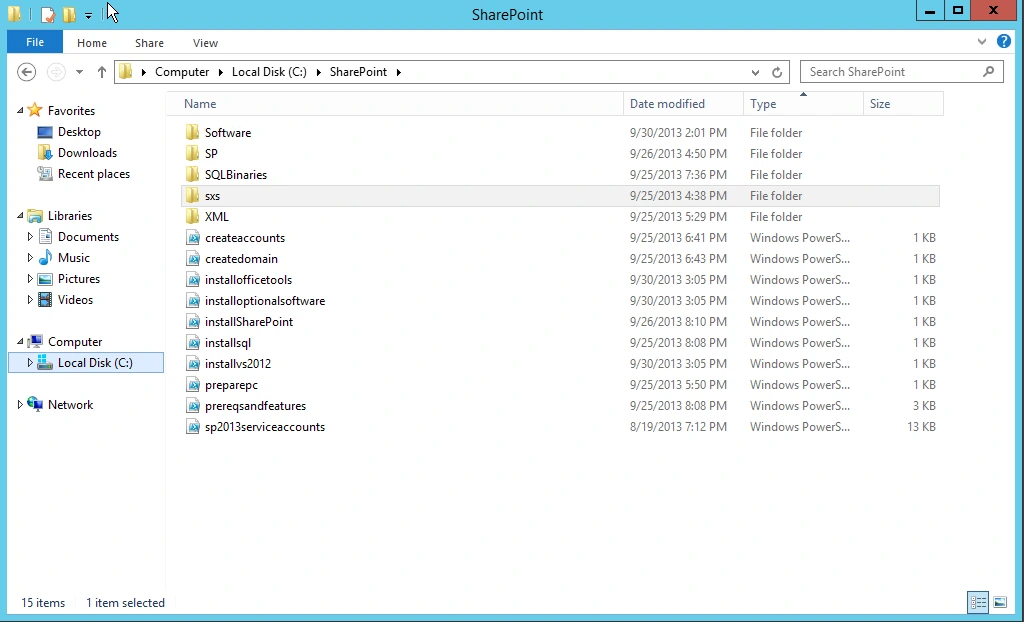The height and width of the screenshot is (622, 1024).
Task: Open the Customize Quick Access Toolbar dropdown
Action: pos(88,14)
